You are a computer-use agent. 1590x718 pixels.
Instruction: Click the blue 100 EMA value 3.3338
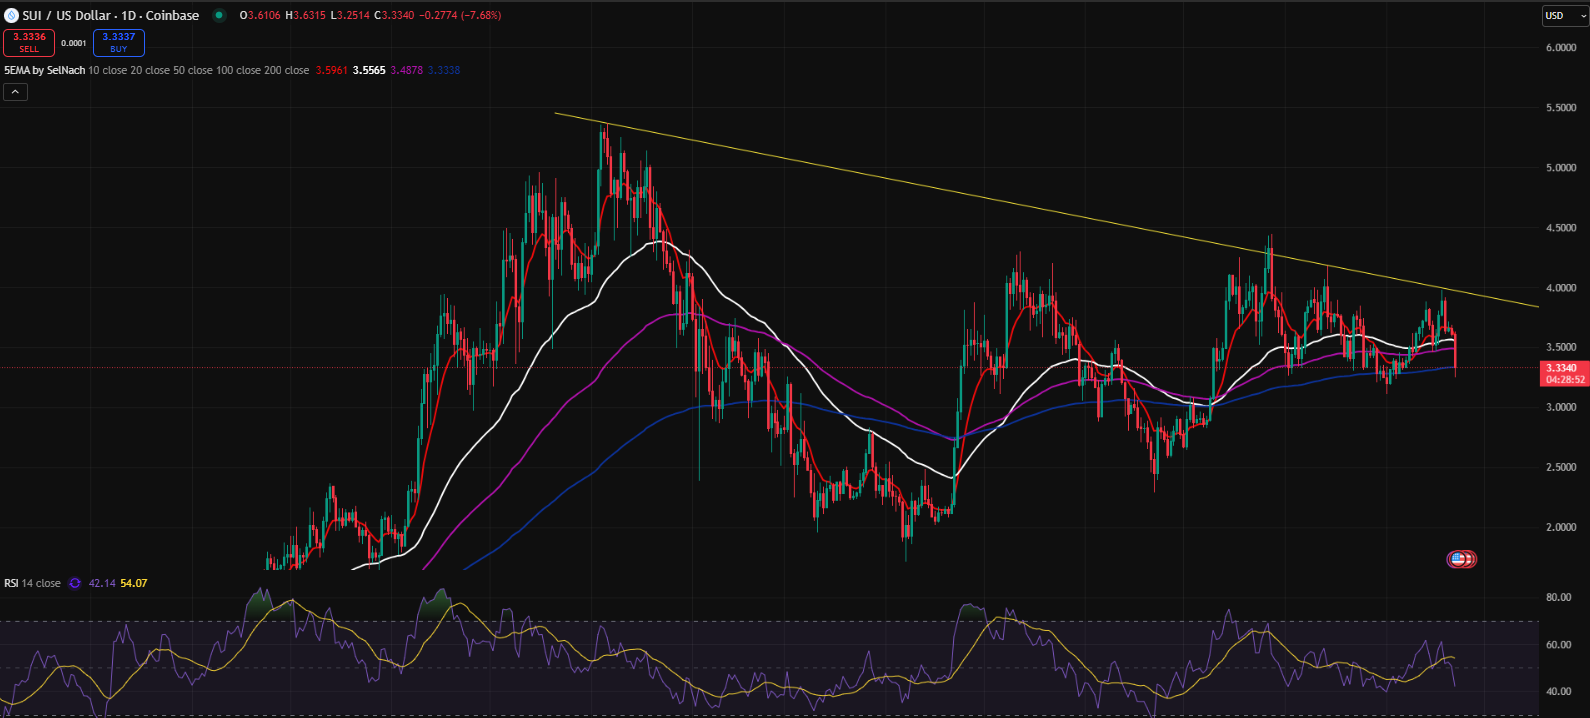444,71
